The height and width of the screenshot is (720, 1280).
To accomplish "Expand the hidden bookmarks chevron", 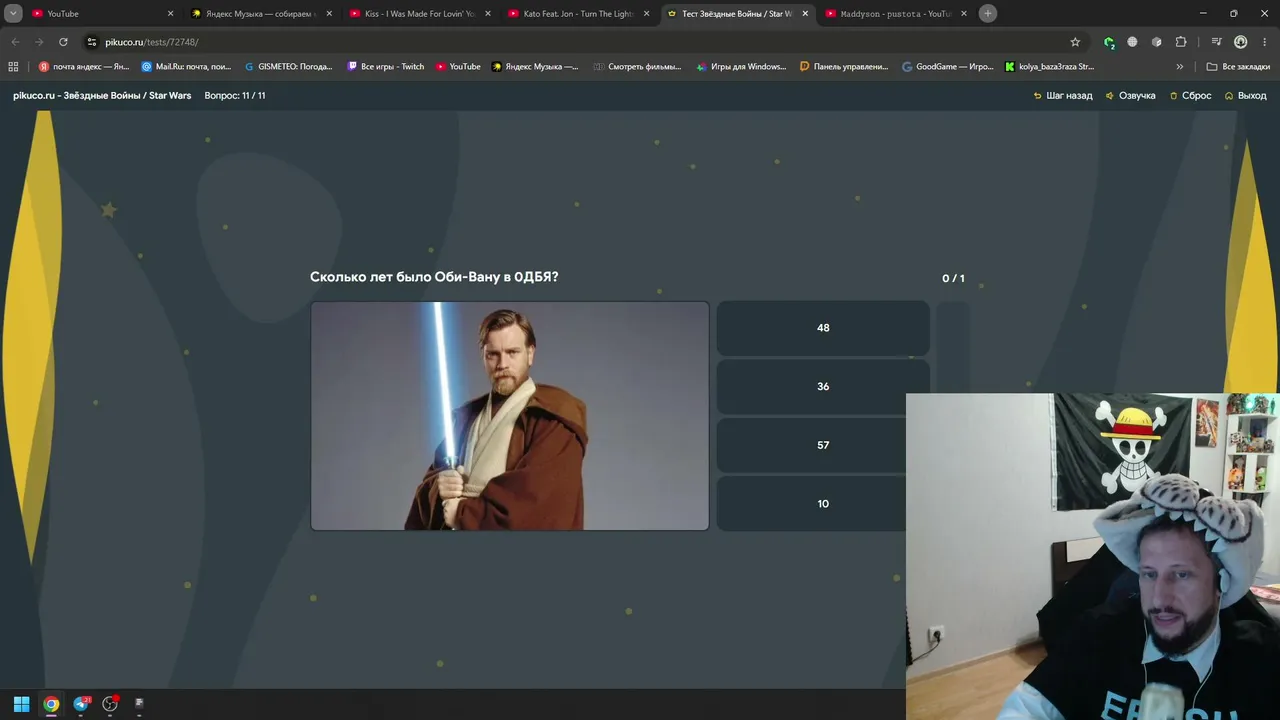I will [x=1180, y=67].
